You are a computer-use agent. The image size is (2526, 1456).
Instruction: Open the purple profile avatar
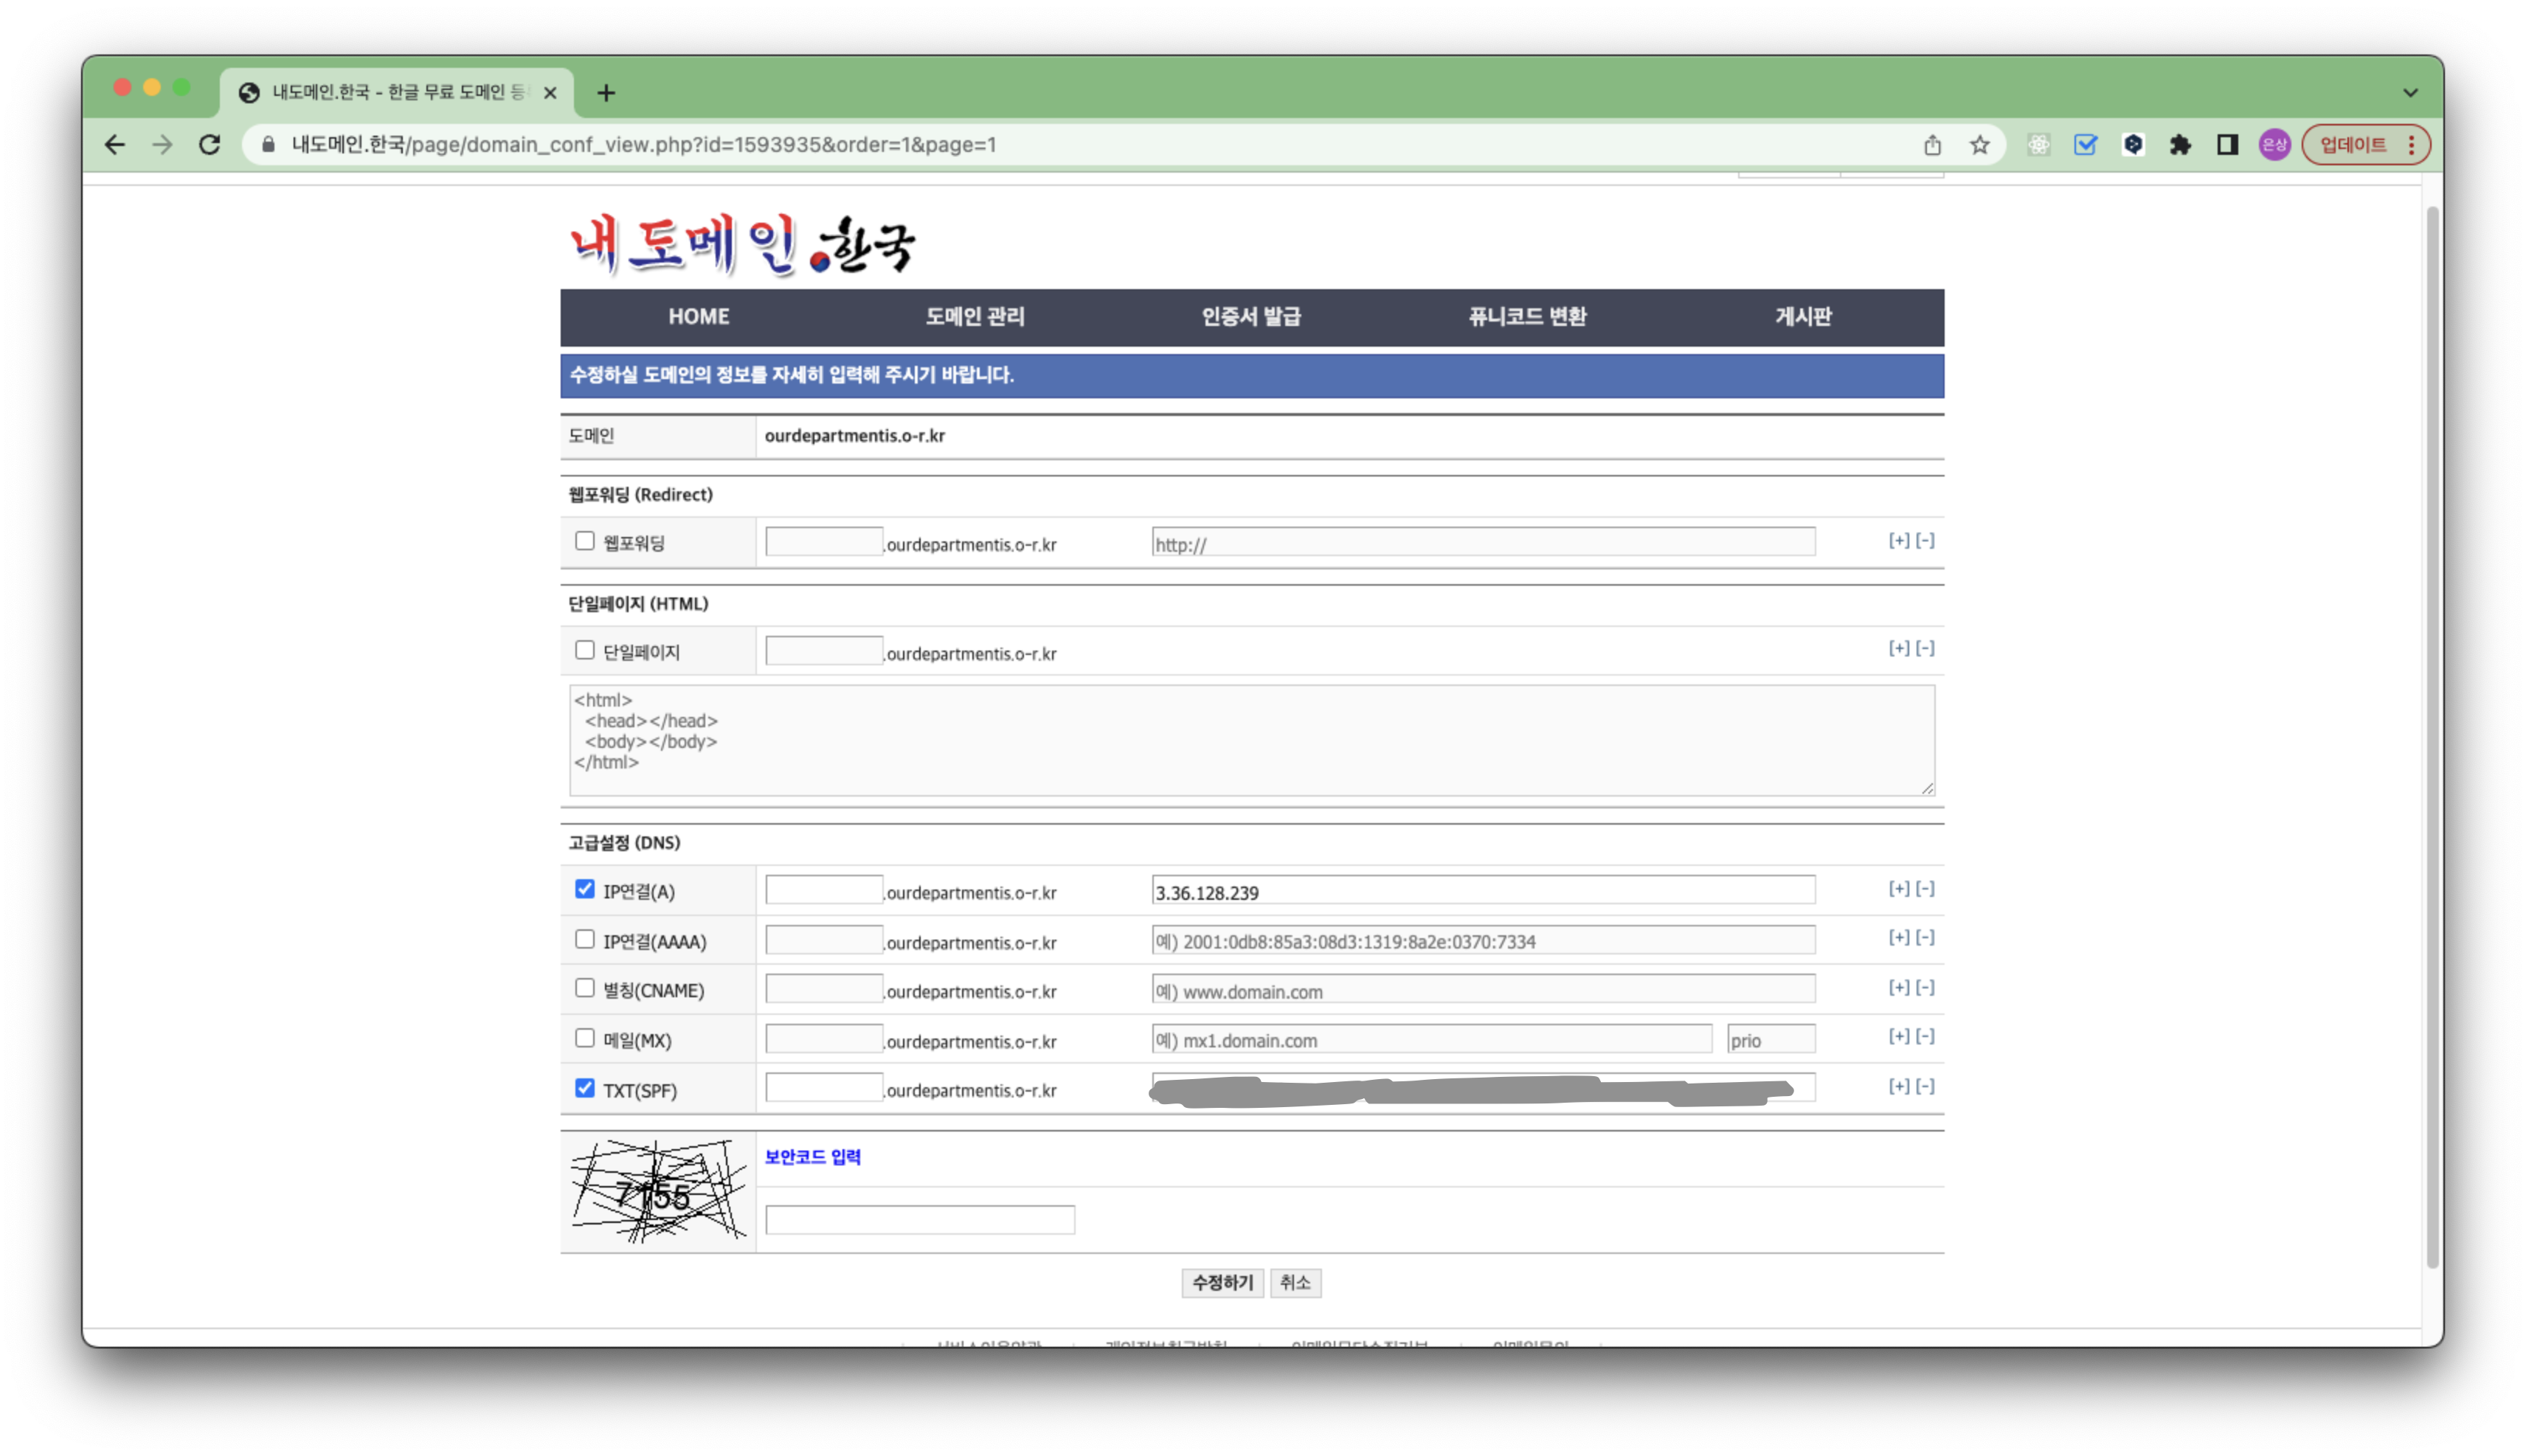click(x=2274, y=145)
